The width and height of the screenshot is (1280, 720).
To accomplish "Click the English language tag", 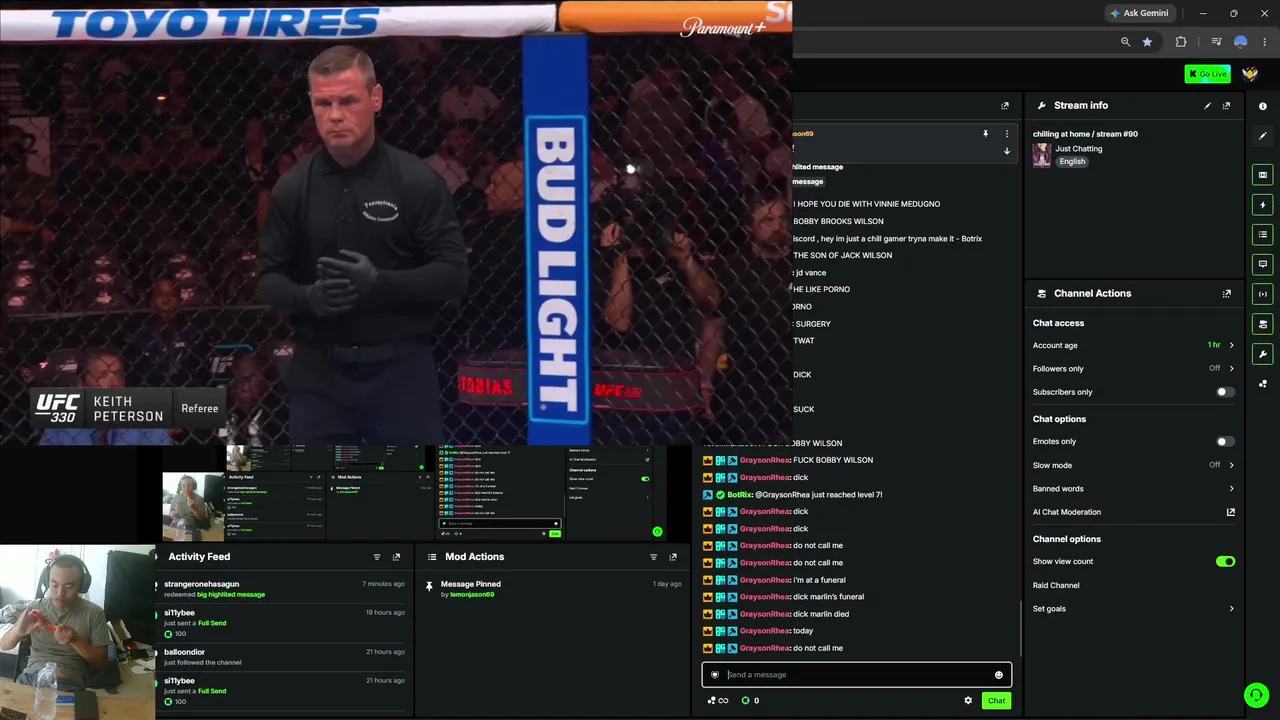I will point(1072,162).
